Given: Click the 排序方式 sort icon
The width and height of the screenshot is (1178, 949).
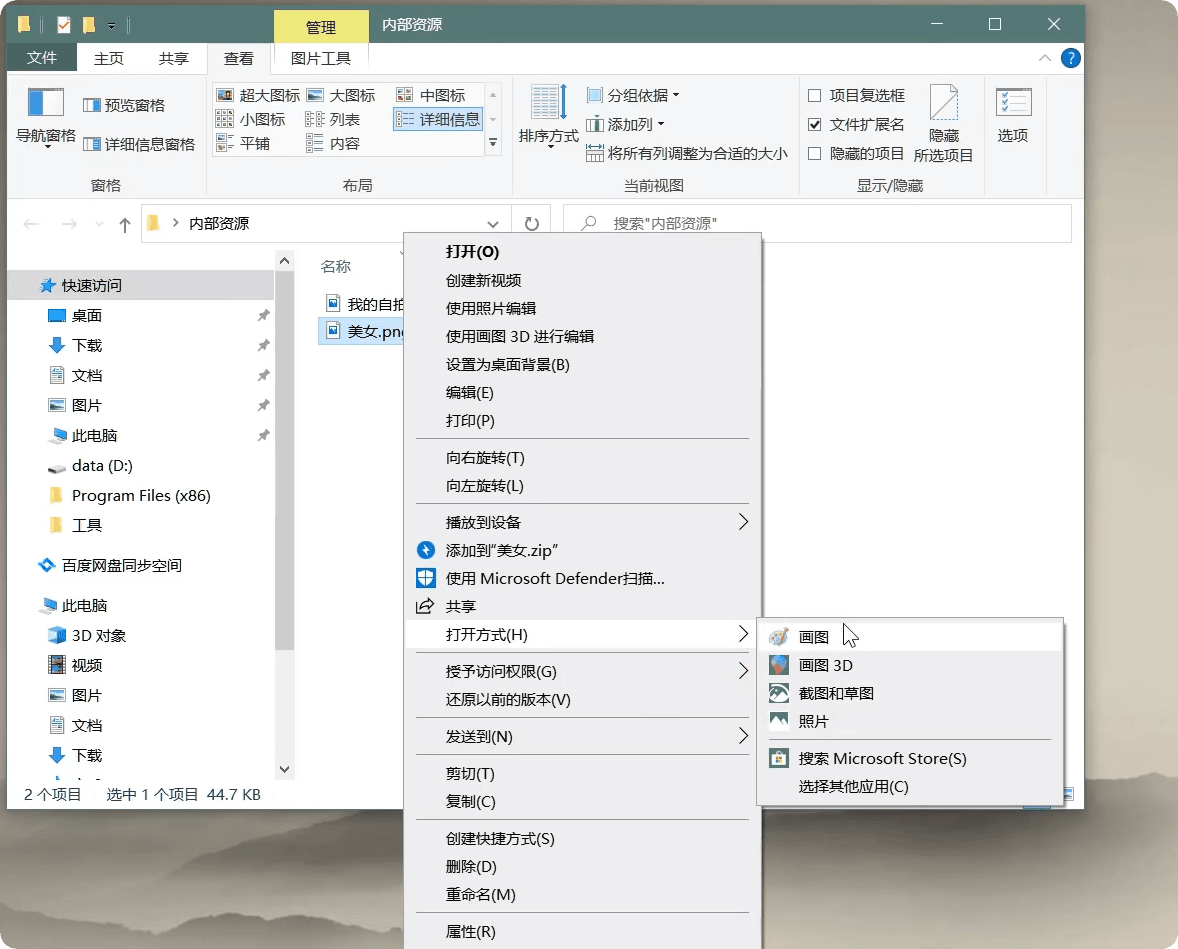Looking at the screenshot, I should click(x=548, y=104).
